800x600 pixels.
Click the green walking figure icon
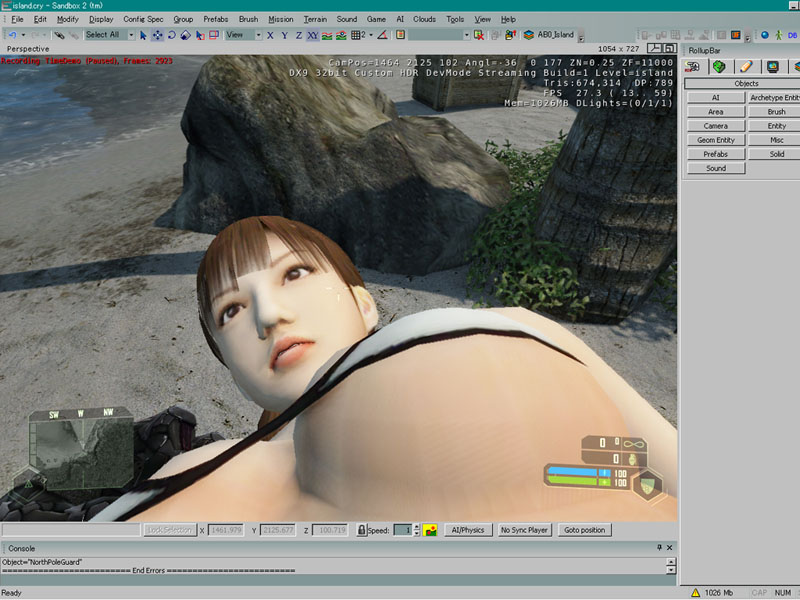coord(779,35)
